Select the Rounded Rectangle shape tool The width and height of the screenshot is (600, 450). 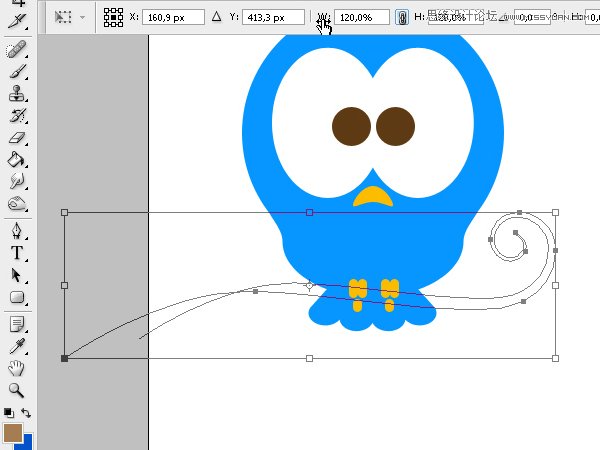tap(16, 297)
